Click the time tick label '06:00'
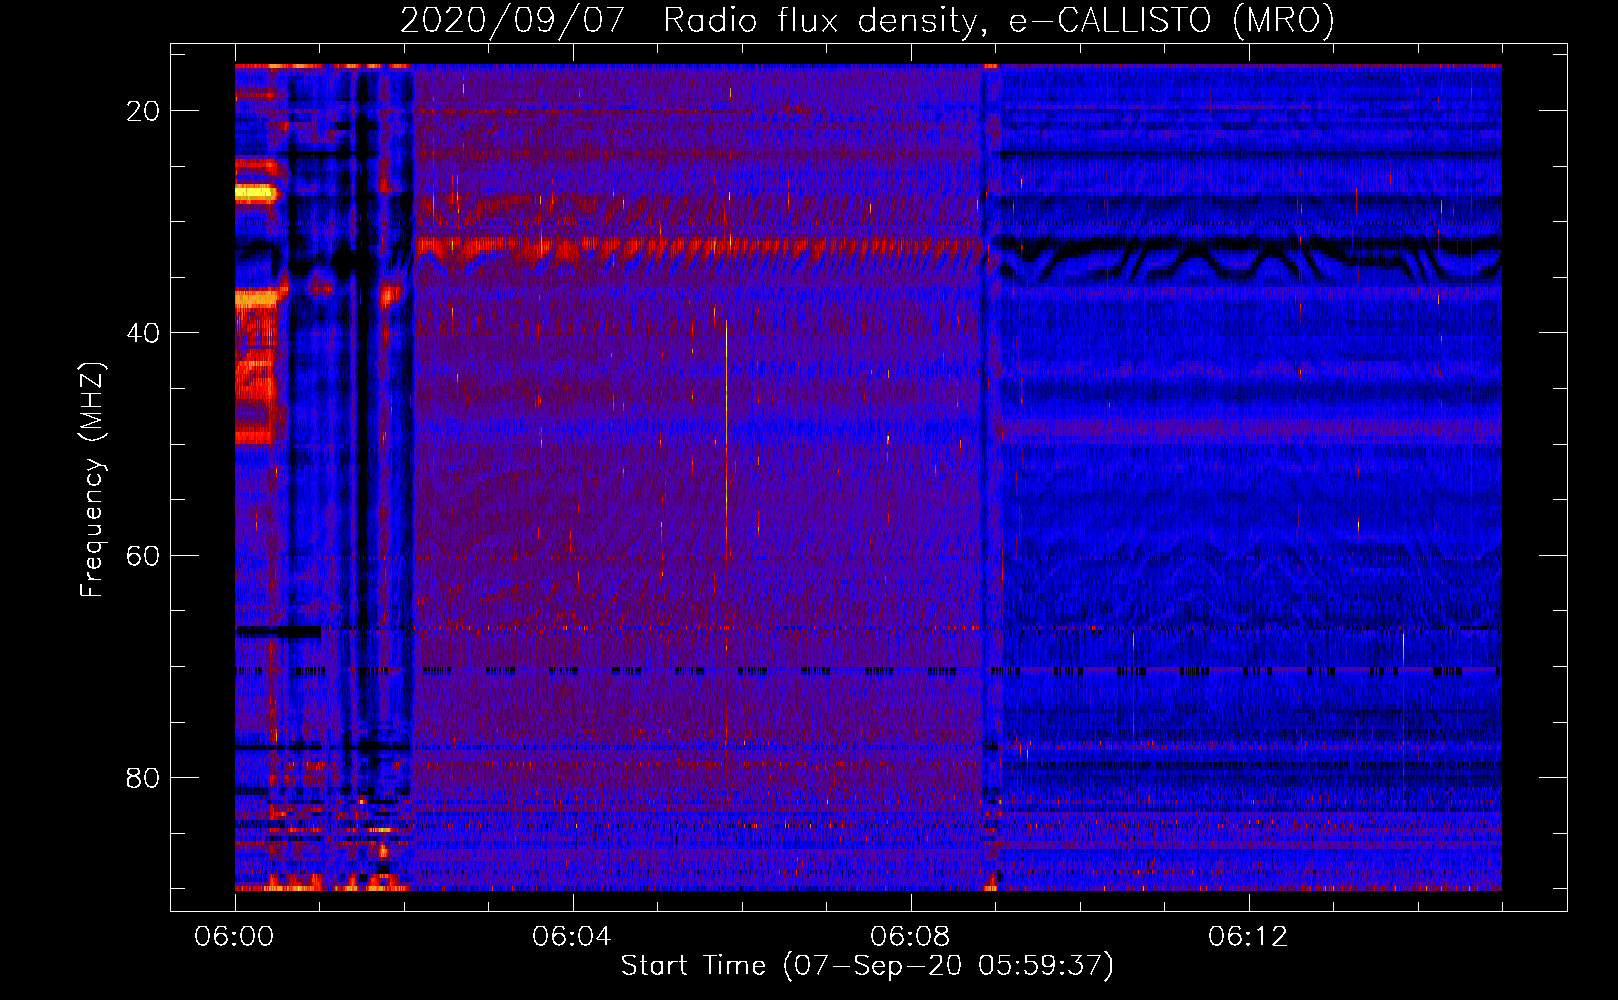Viewport: 1618px width, 1000px height. coord(234,937)
